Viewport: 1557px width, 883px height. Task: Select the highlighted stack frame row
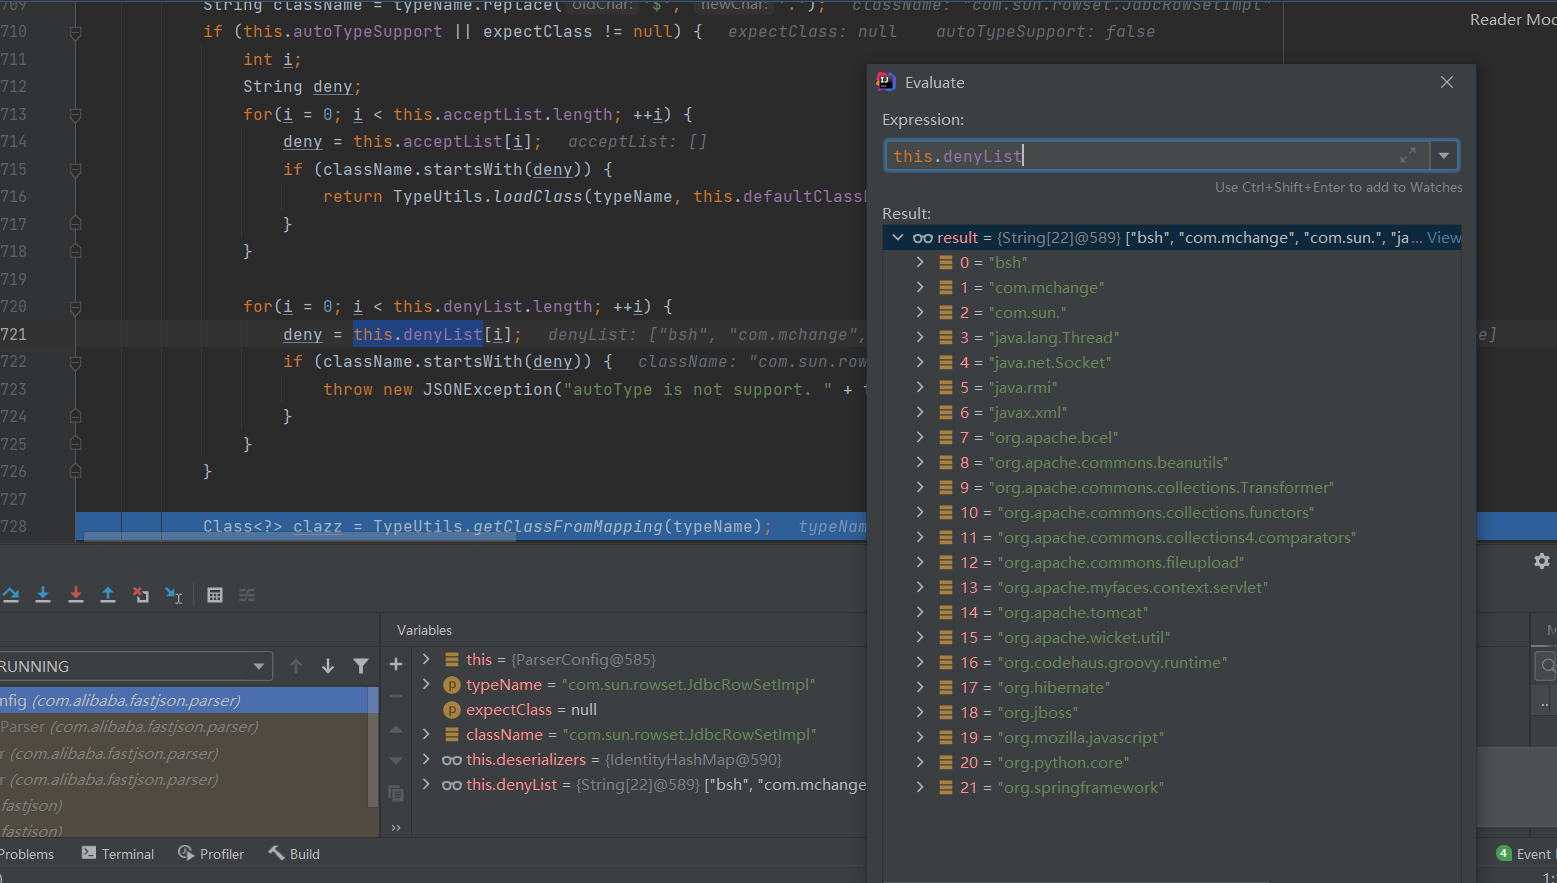184,700
